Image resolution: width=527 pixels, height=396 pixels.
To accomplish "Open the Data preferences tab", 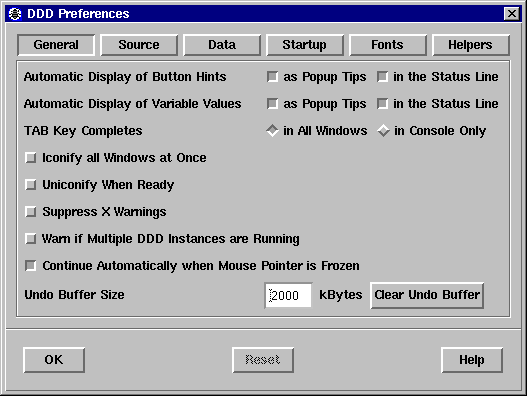I will tap(222, 45).
